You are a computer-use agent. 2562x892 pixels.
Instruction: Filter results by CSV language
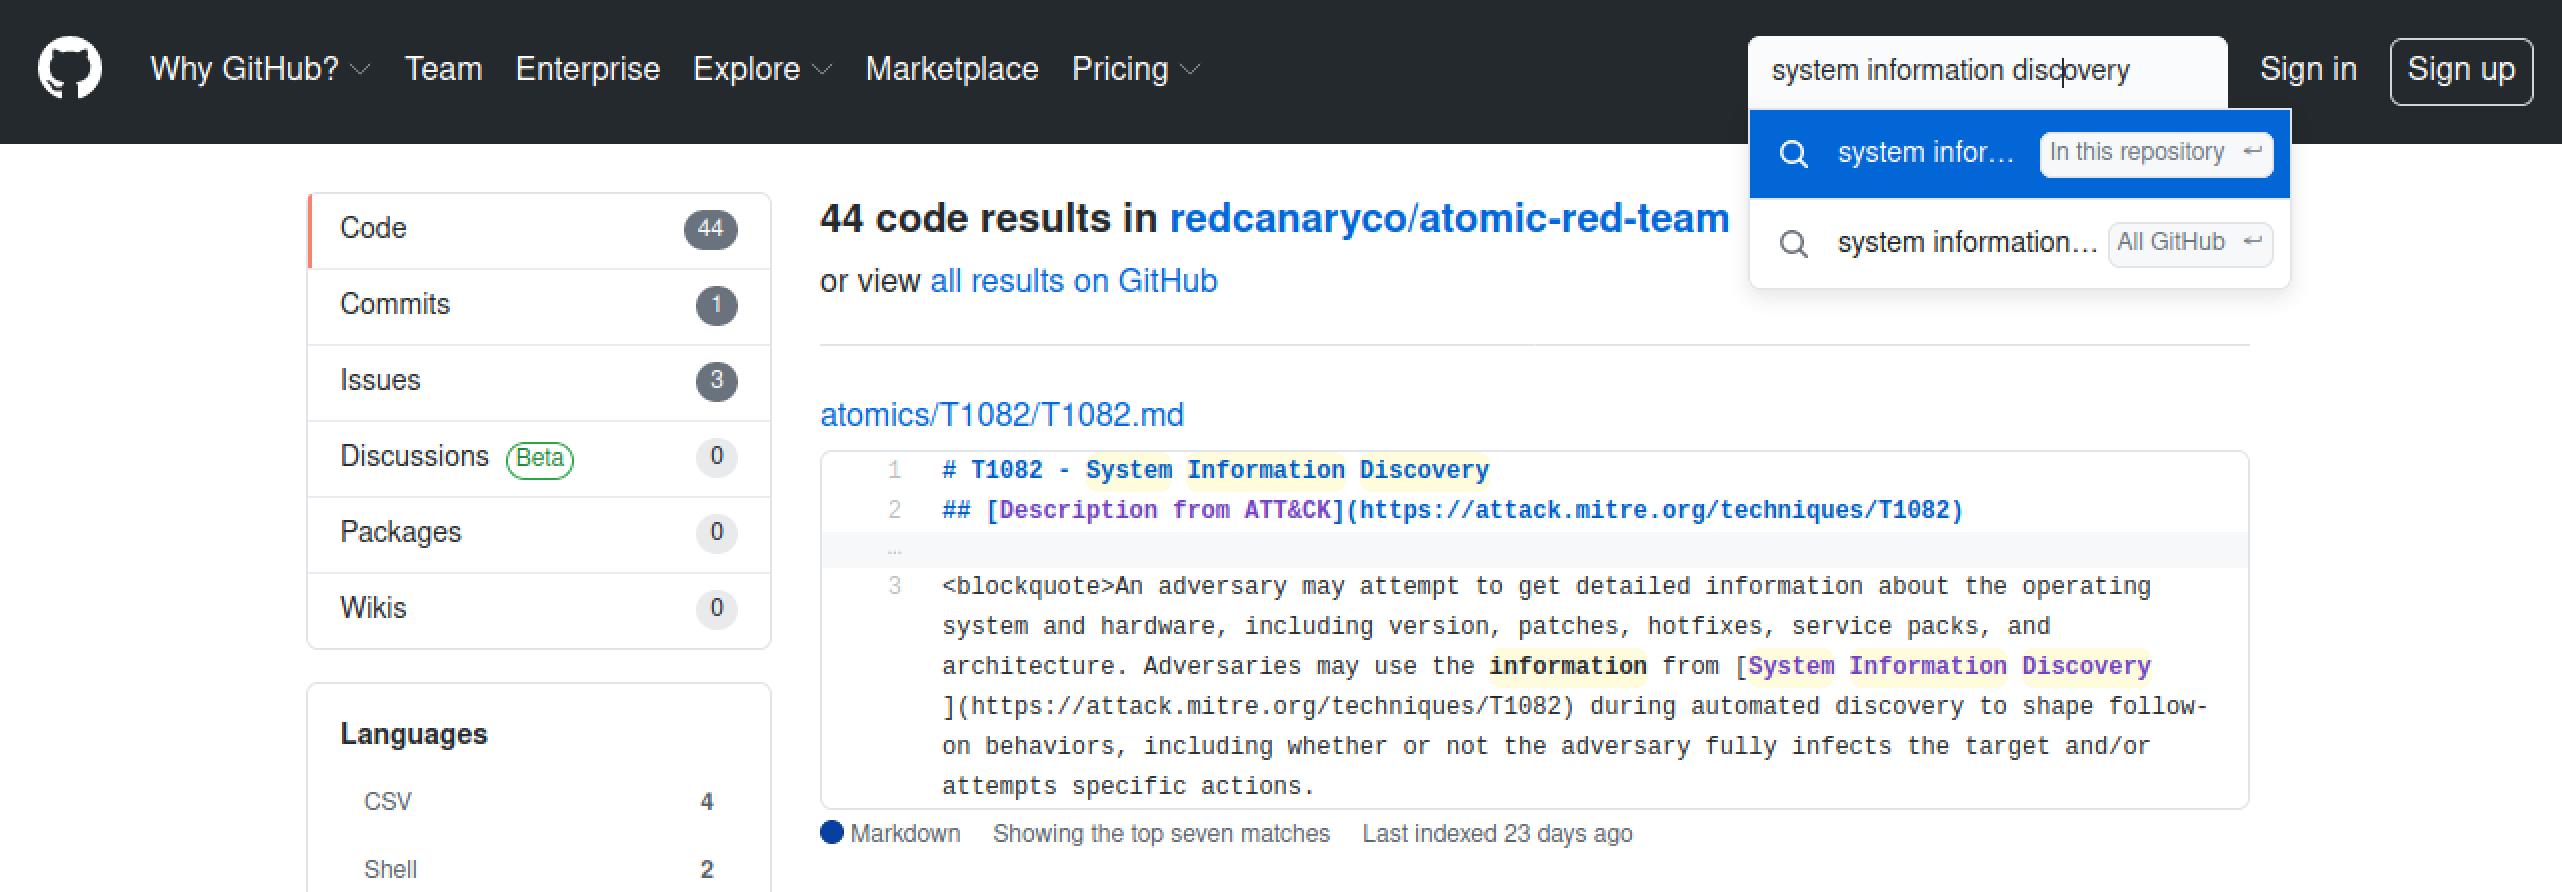pos(388,802)
